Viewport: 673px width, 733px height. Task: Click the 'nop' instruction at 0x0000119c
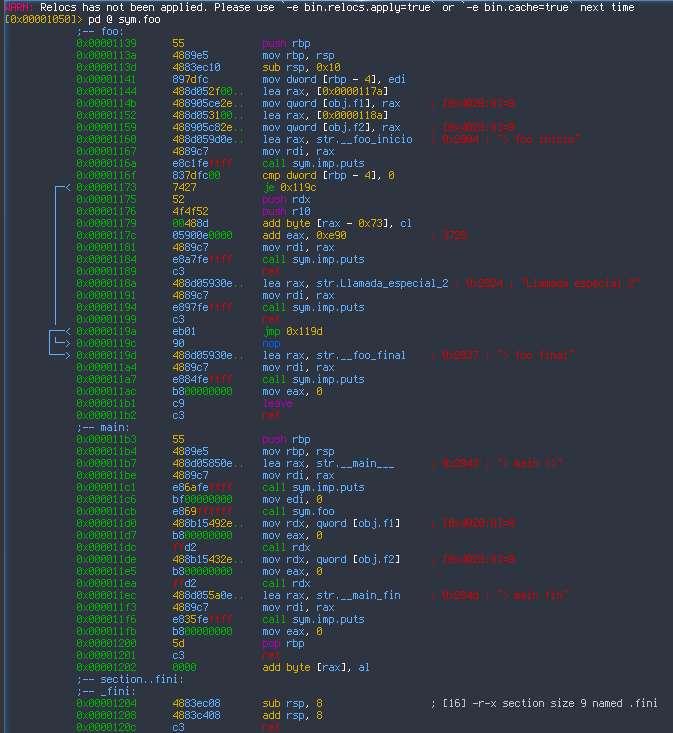point(271,343)
